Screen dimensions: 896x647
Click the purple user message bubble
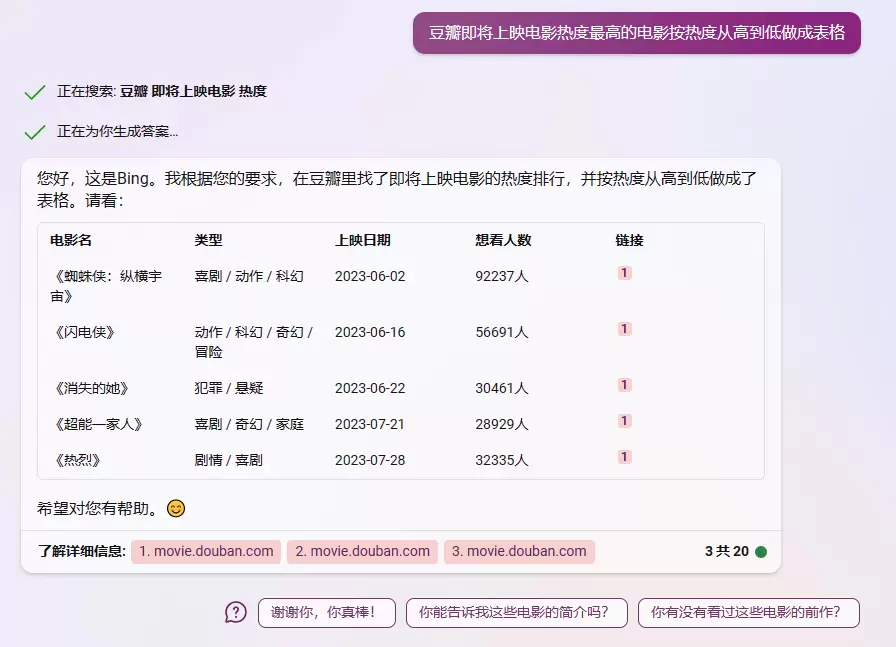coord(637,33)
